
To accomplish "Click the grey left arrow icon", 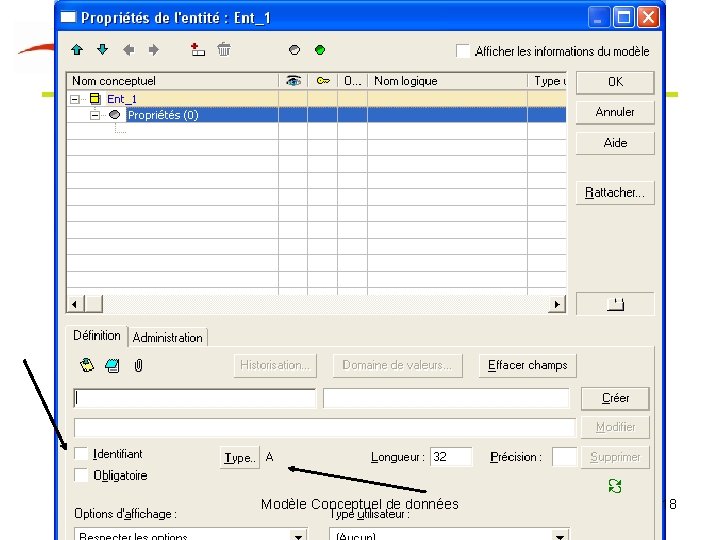I will click(129, 50).
